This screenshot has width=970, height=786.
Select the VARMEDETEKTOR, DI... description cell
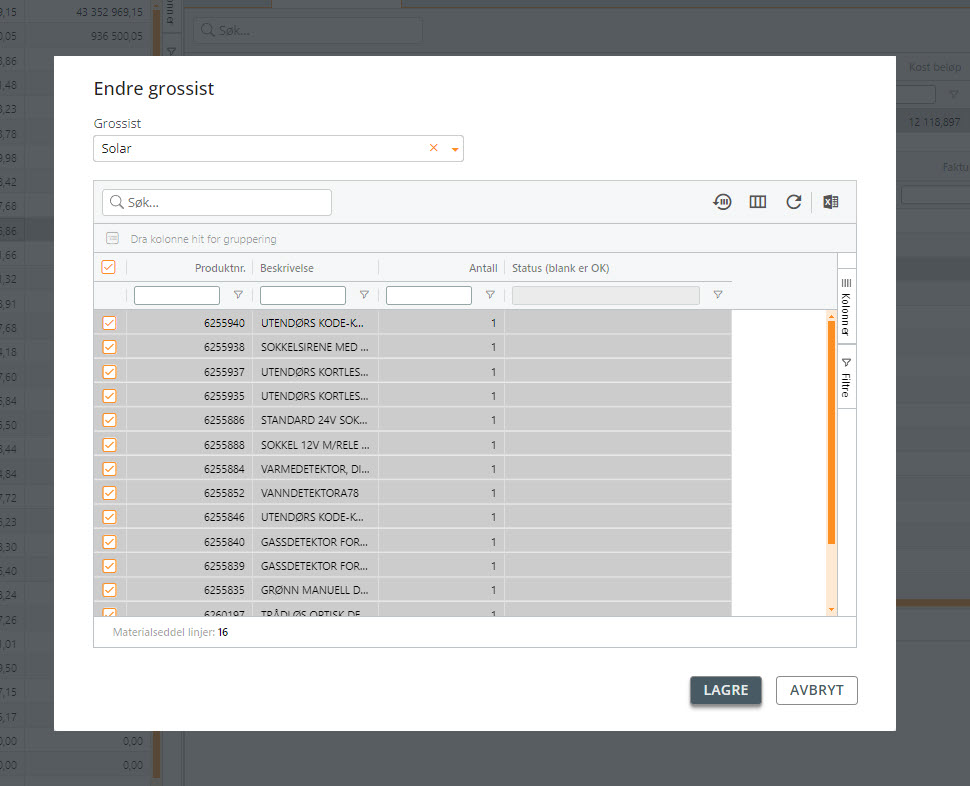point(315,469)
